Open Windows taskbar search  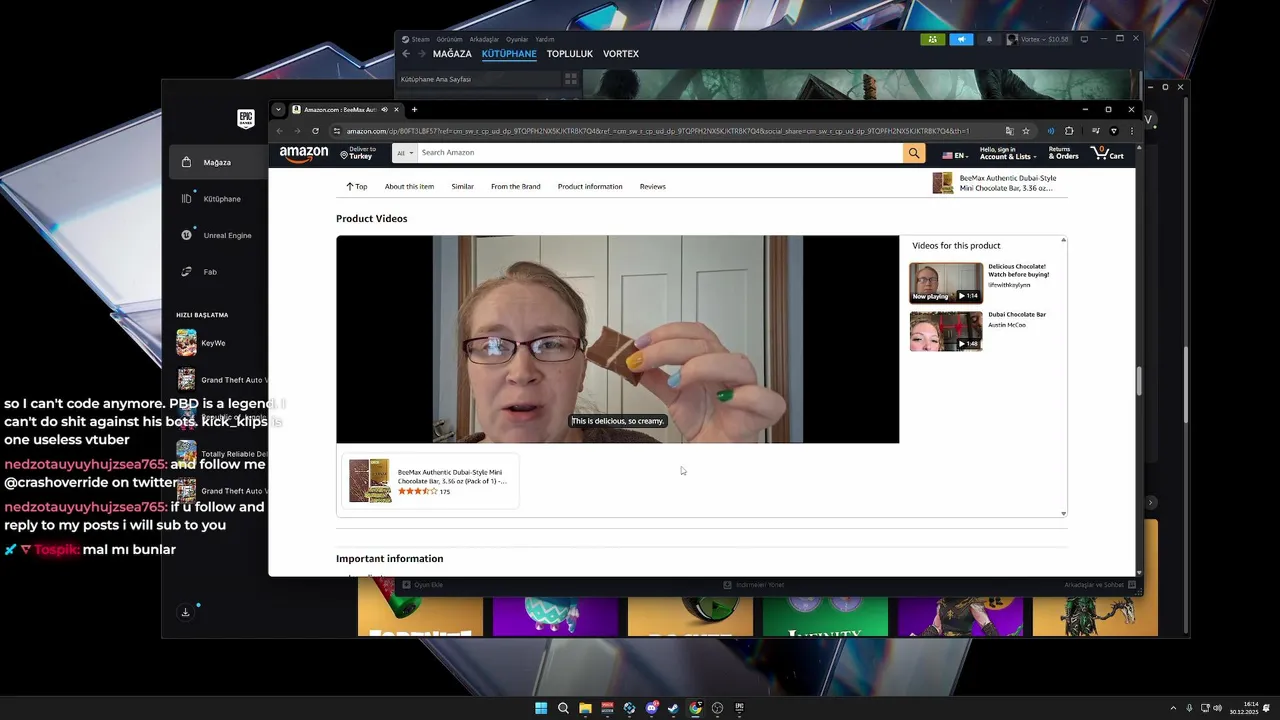[563, 708]
